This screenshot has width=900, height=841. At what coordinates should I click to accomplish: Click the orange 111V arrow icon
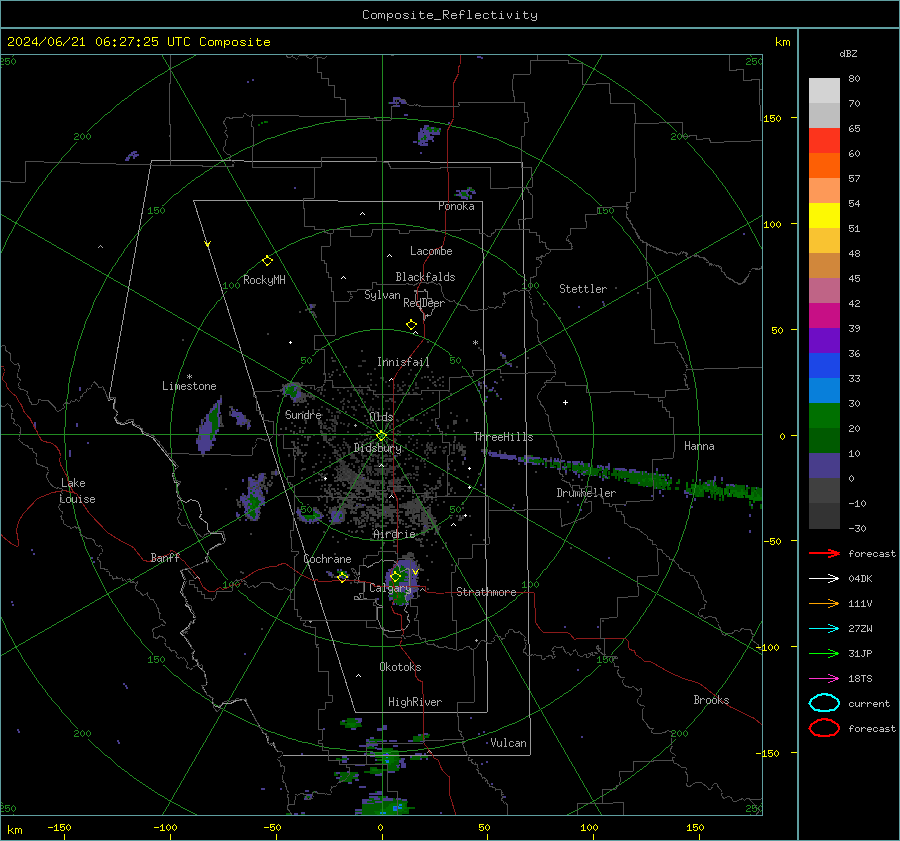(x=824, y=603)
